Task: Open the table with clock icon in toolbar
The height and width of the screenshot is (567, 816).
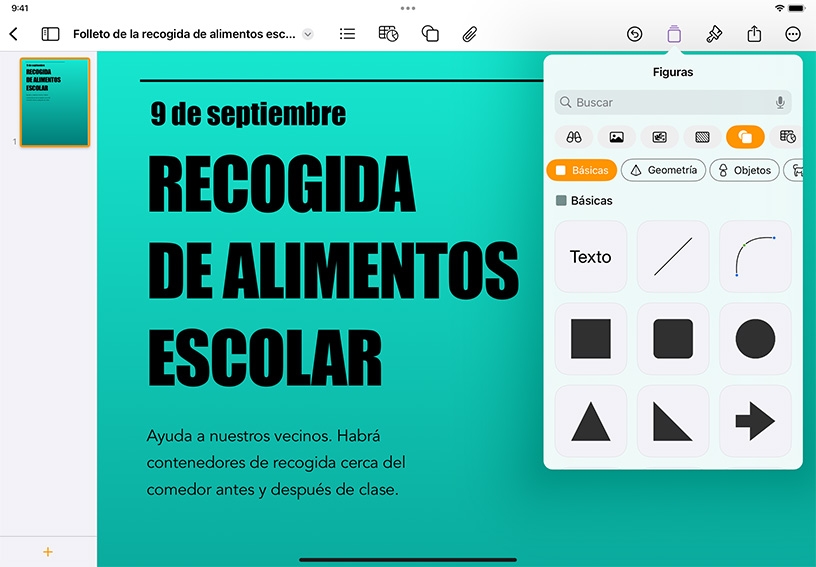Action: click(388, 34)
